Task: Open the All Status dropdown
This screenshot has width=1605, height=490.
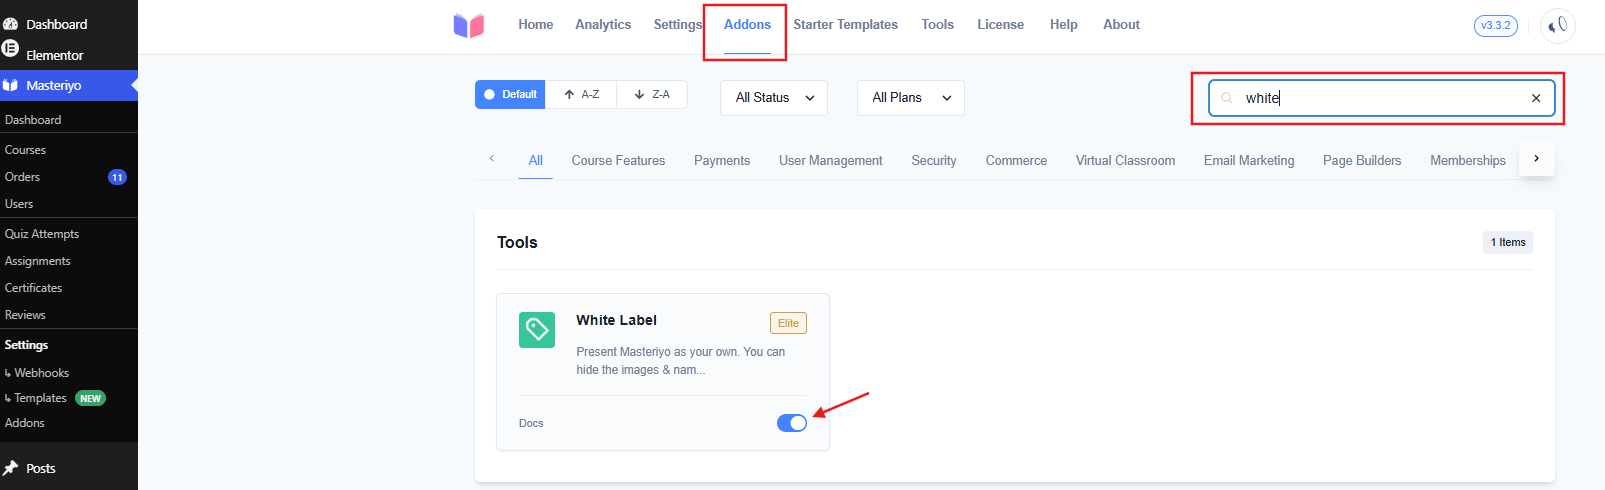Action: coord(774,98)
